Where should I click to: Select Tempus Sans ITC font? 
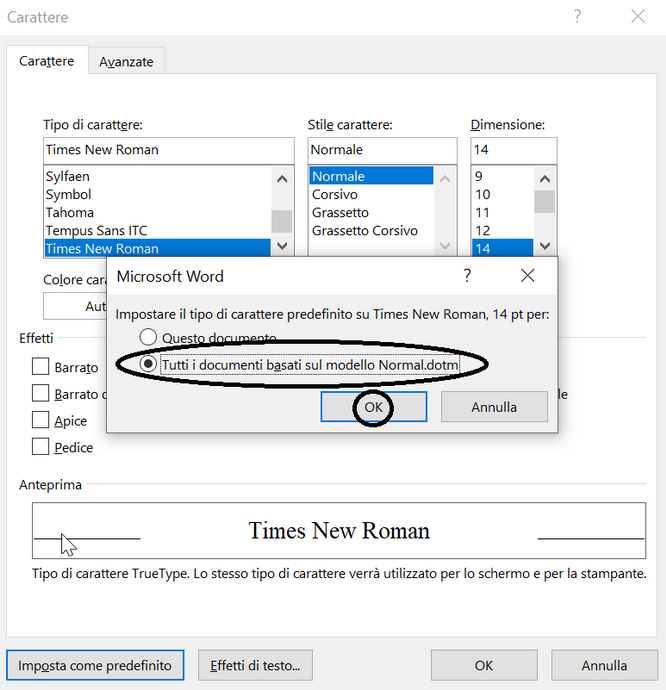coord(158,230)
